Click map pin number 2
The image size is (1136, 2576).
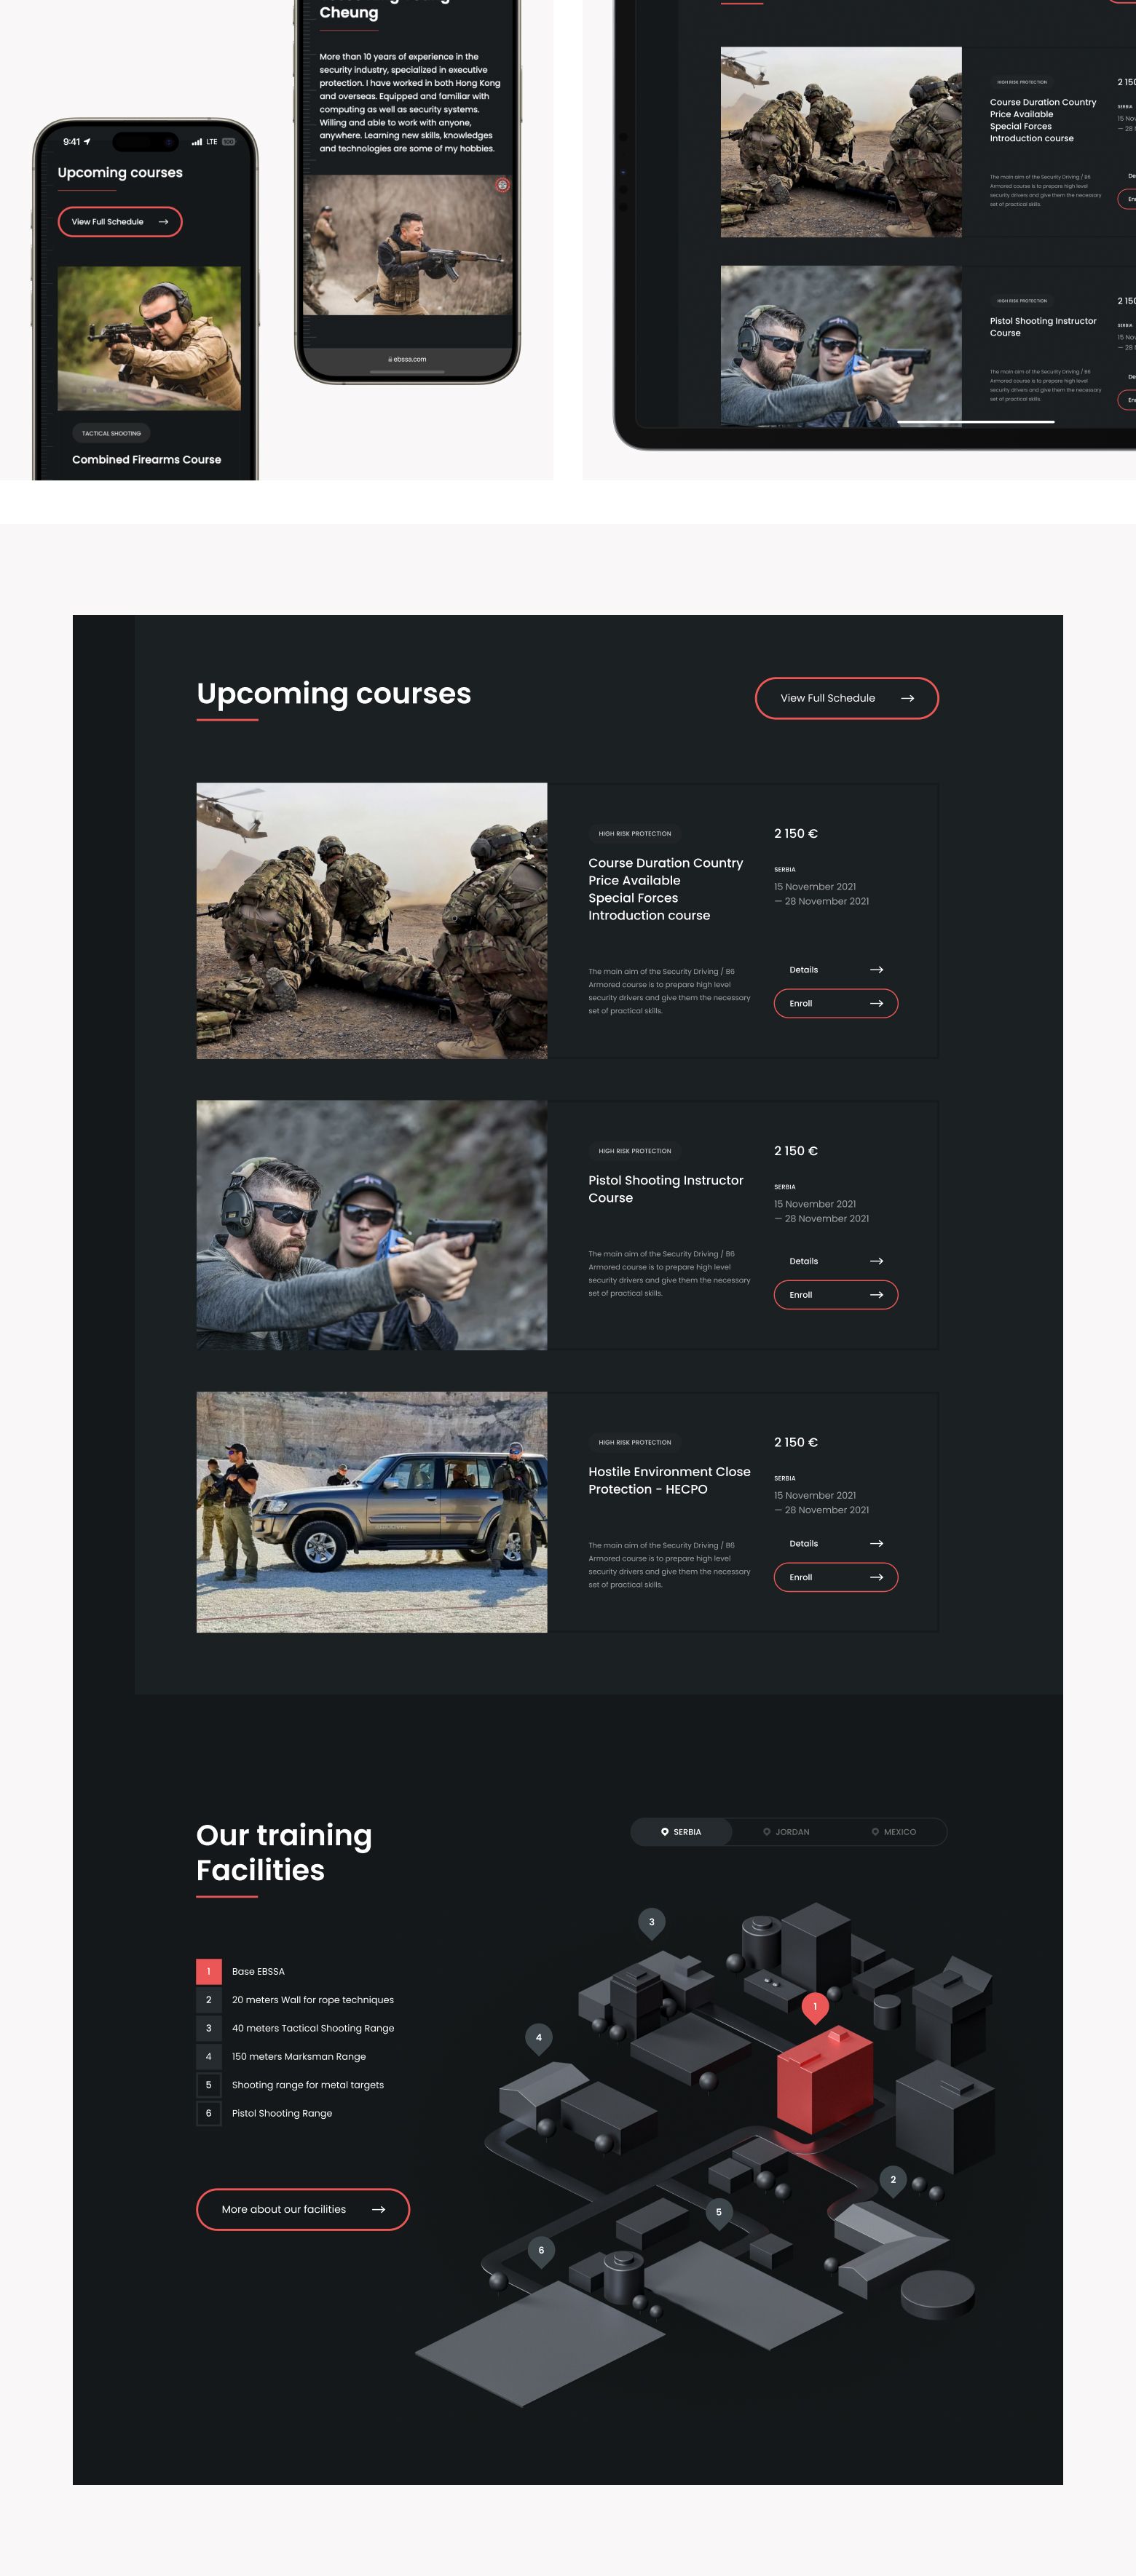pyautogui.click(x=893, y=2180)
